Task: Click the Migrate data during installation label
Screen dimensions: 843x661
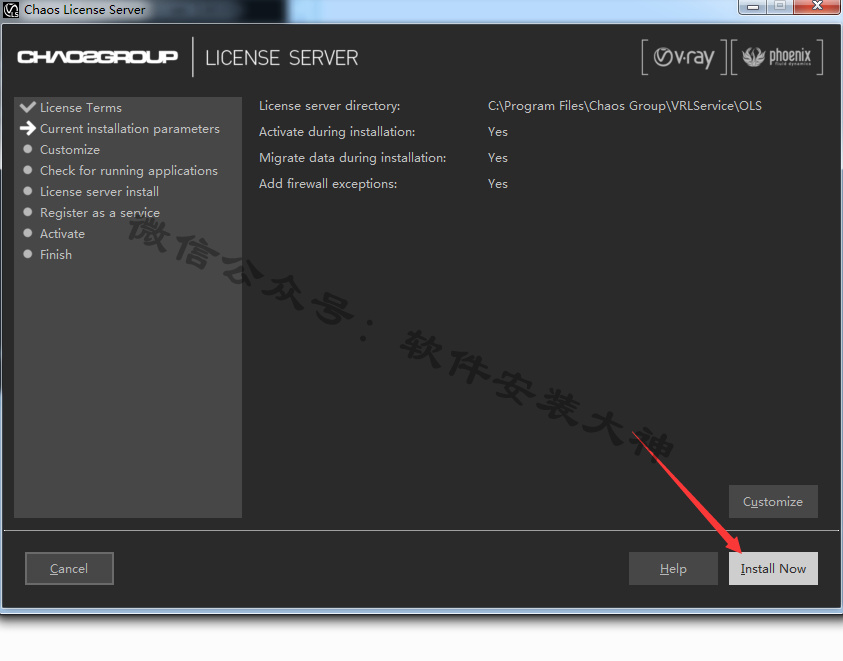Action: tap(353, 158)
